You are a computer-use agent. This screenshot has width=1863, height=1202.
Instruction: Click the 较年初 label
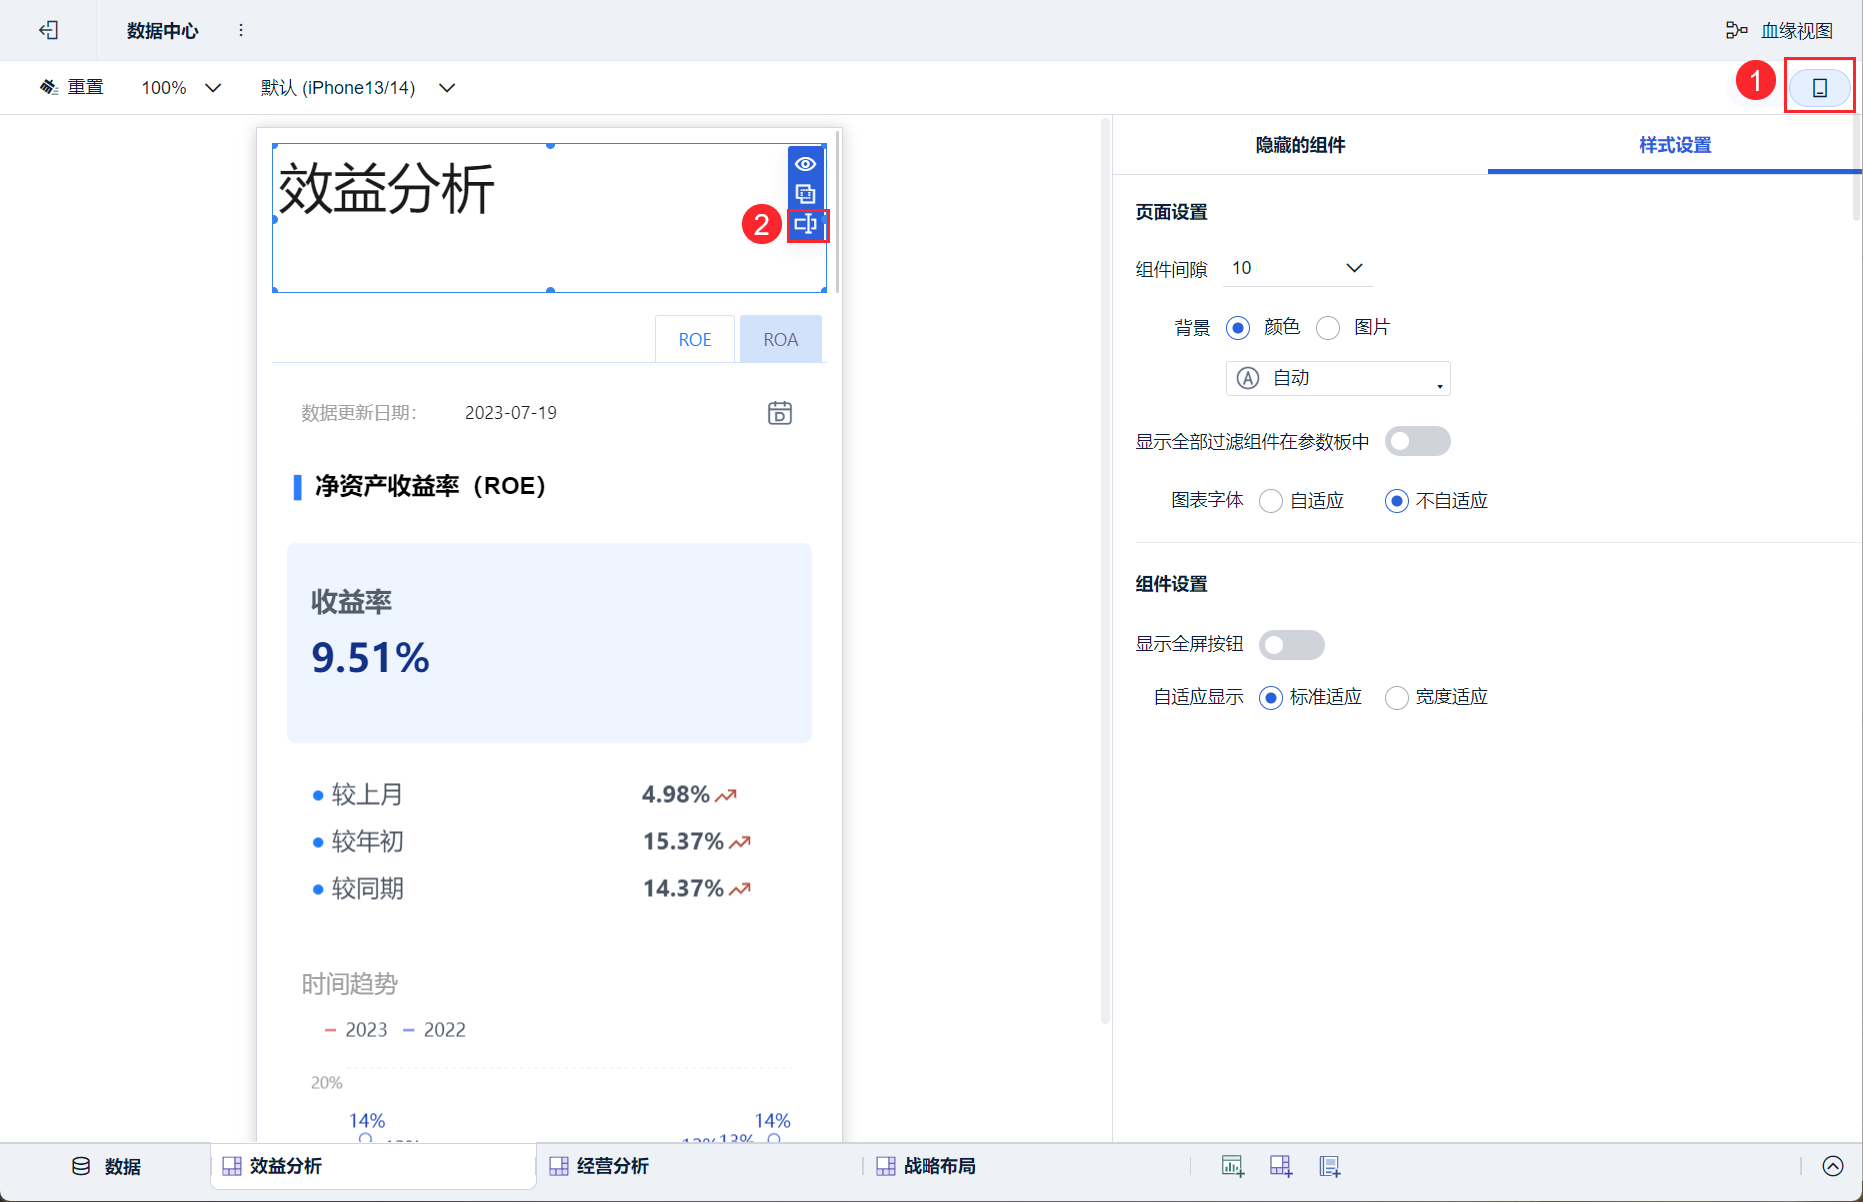[x=367, y=842]
